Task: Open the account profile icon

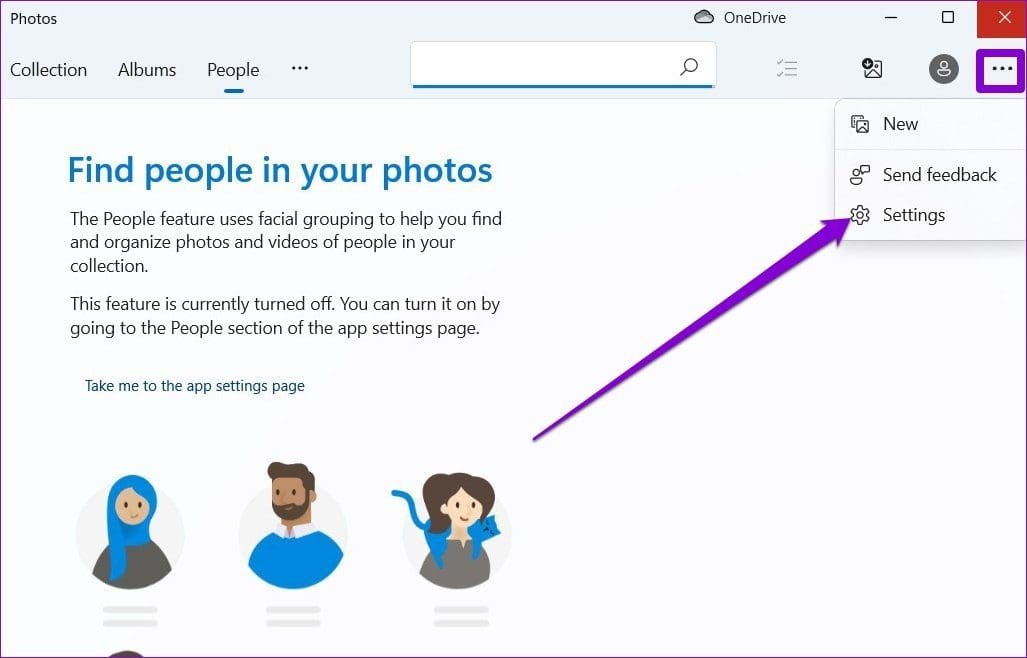Action: coord(943,68)
